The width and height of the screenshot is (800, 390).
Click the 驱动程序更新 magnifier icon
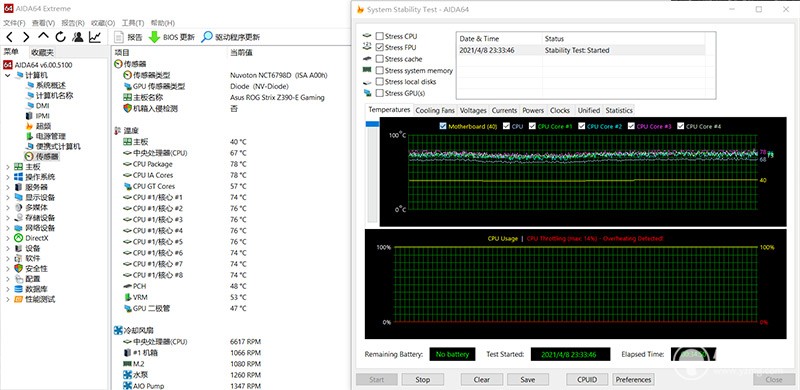(207, 37)
